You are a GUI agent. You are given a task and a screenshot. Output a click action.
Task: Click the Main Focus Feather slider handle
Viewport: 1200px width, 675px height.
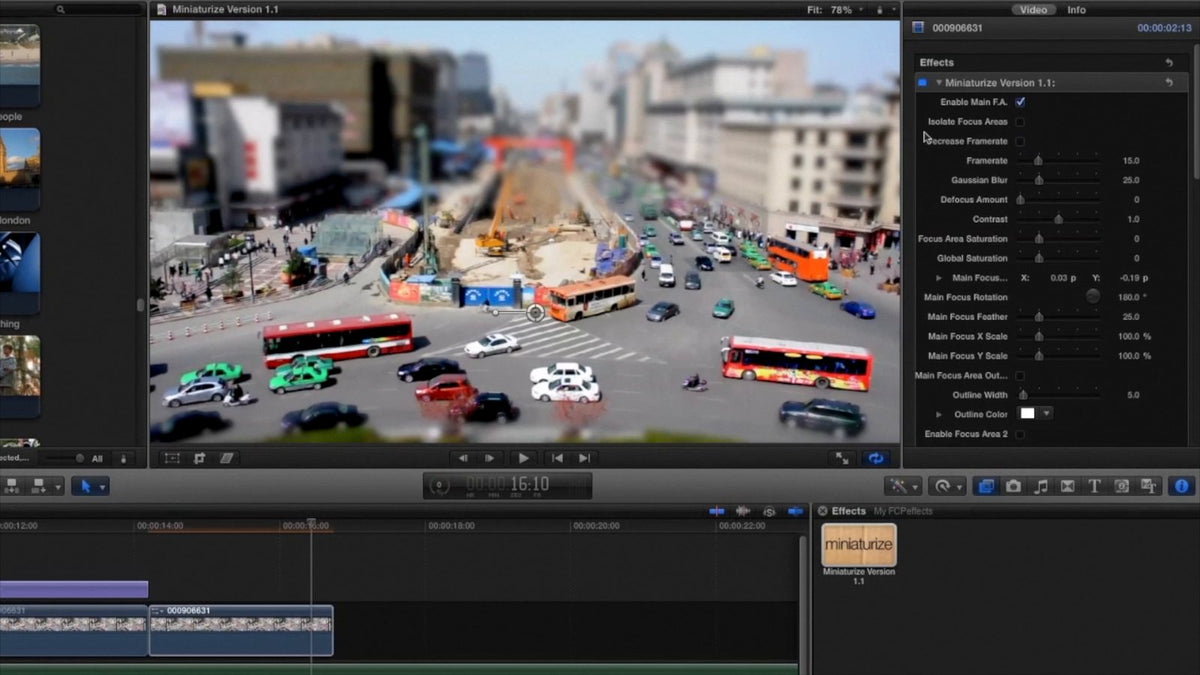pyautogui.click(x=1038, y=316)
